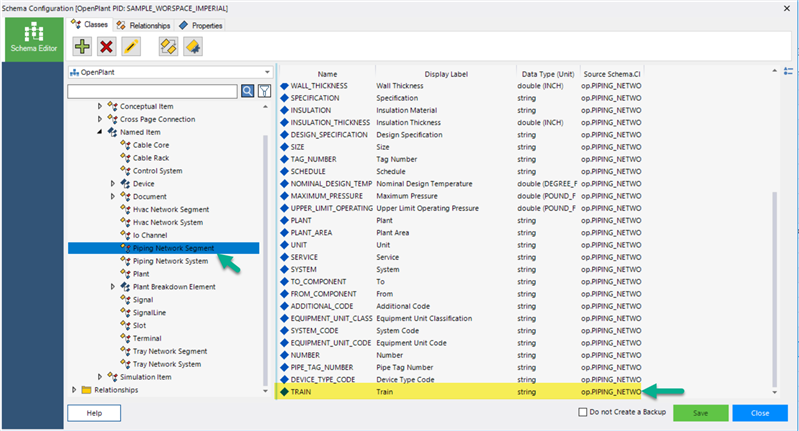The width and height of the screenshot is (799, 431).
Task: Click the diamond icon of SERVICE row
Action: [x=284, y=257]
